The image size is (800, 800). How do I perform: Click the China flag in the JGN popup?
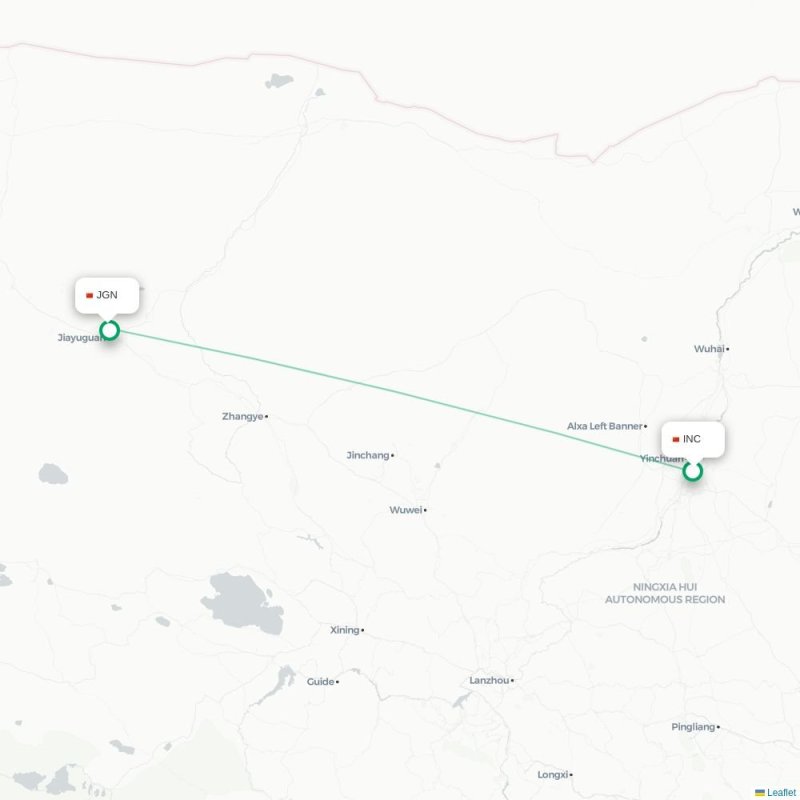pyautogui.click(x=89, y=295)
